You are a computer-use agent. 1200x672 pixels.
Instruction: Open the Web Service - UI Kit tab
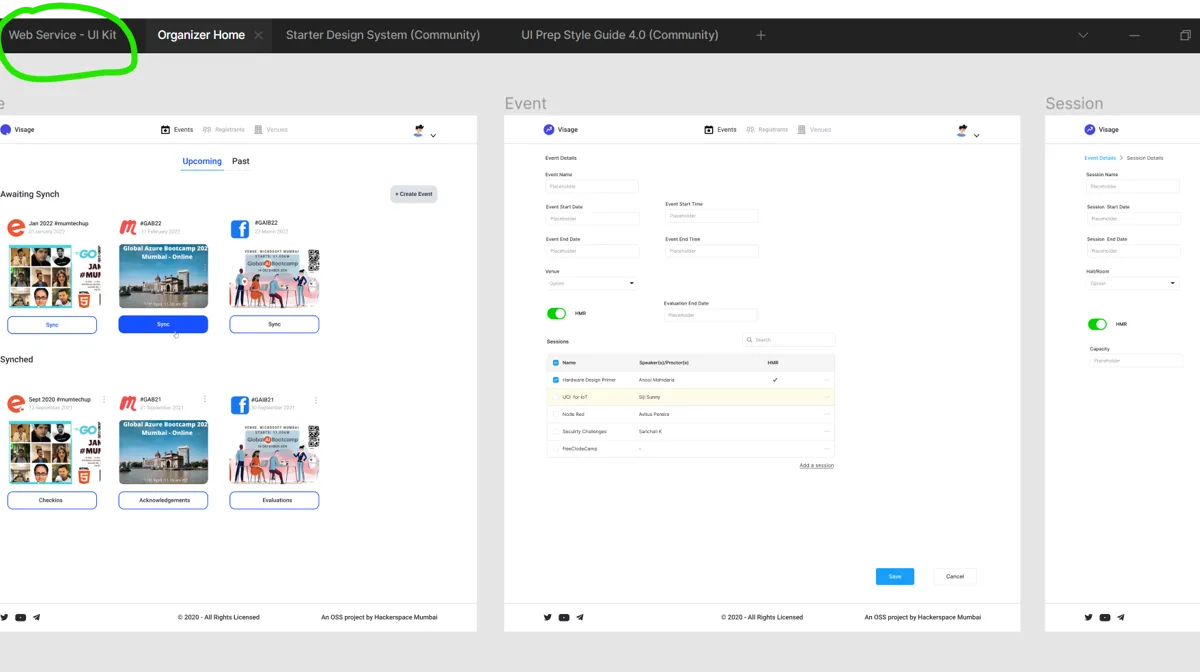(x=62, y=35)
